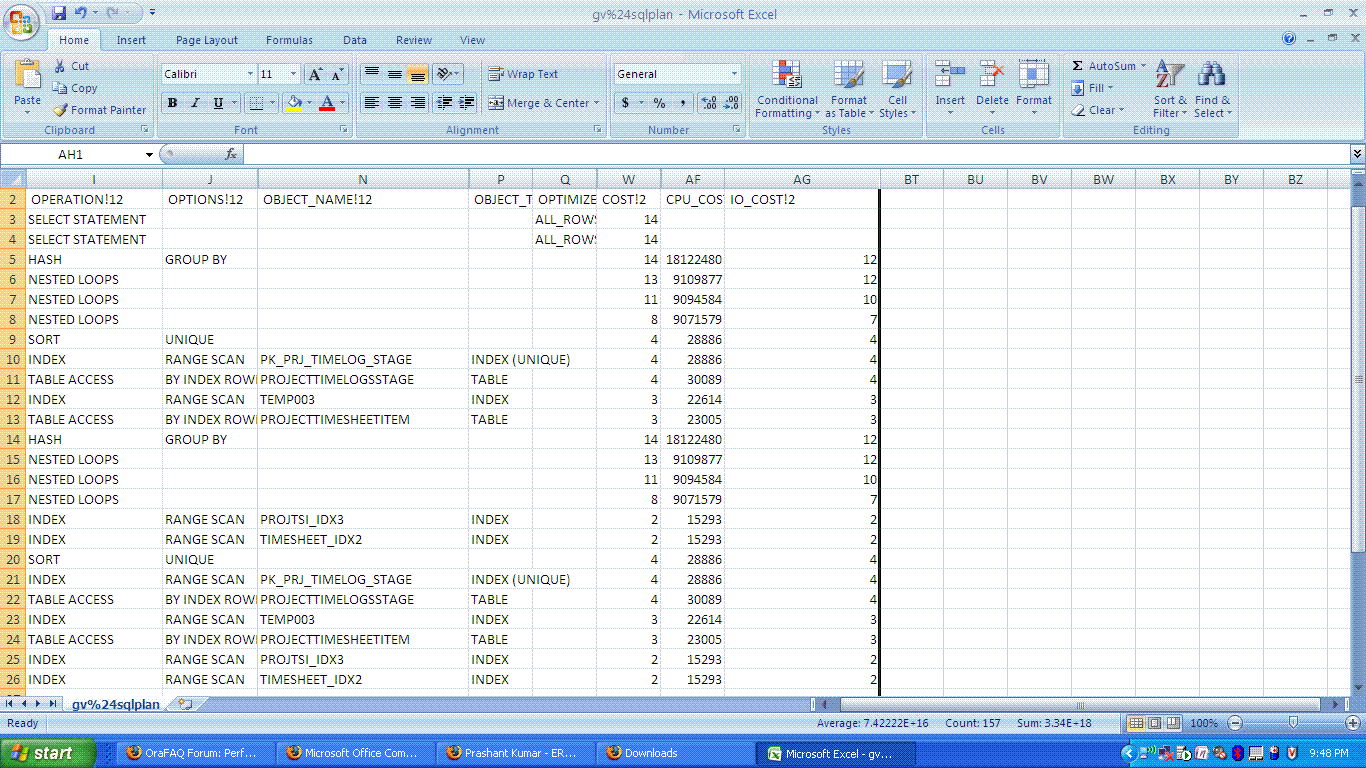
Task: Expand the General number format dropdown
Action: (734, 74)
